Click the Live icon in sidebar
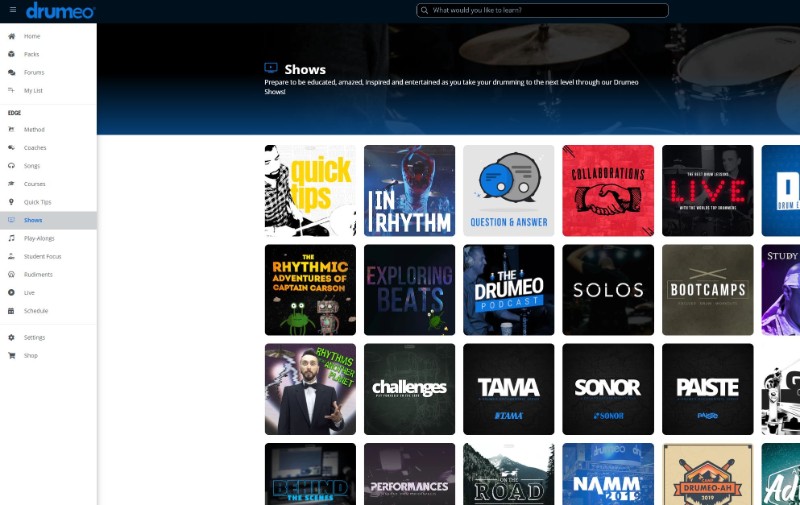The image size is (800, 505). [11, 292]
